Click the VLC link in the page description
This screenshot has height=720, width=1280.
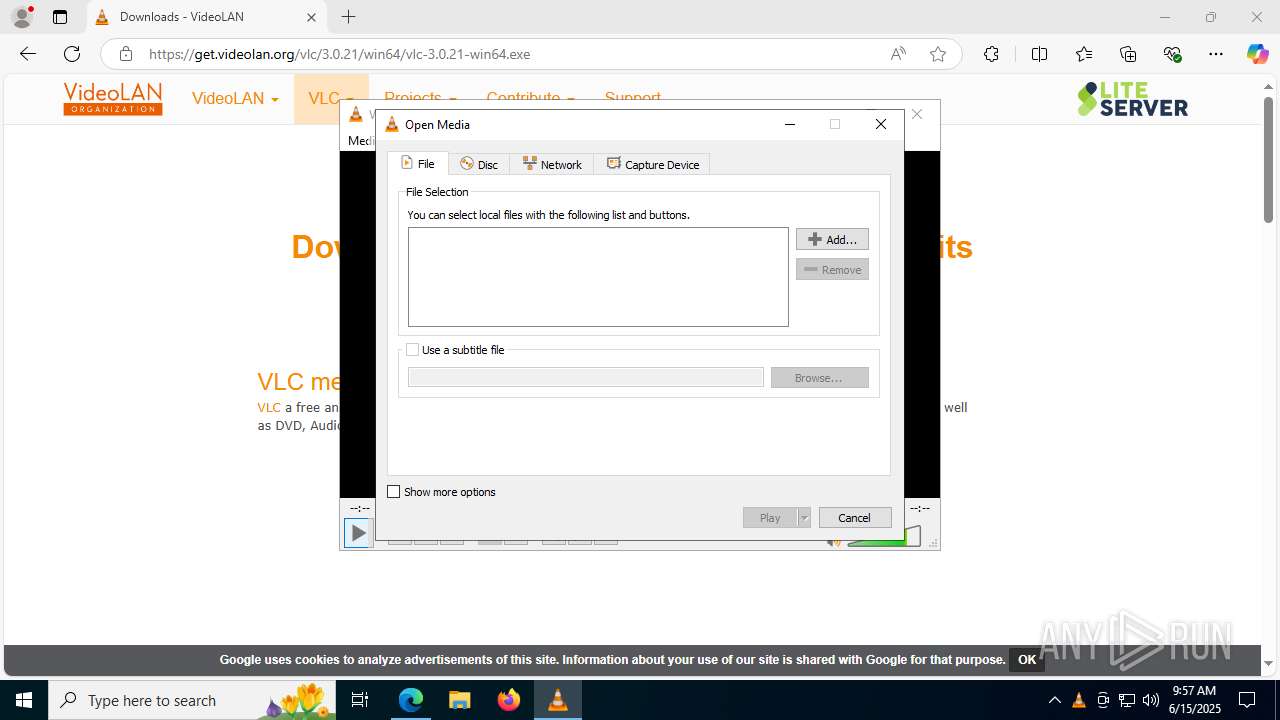point(269,407)
